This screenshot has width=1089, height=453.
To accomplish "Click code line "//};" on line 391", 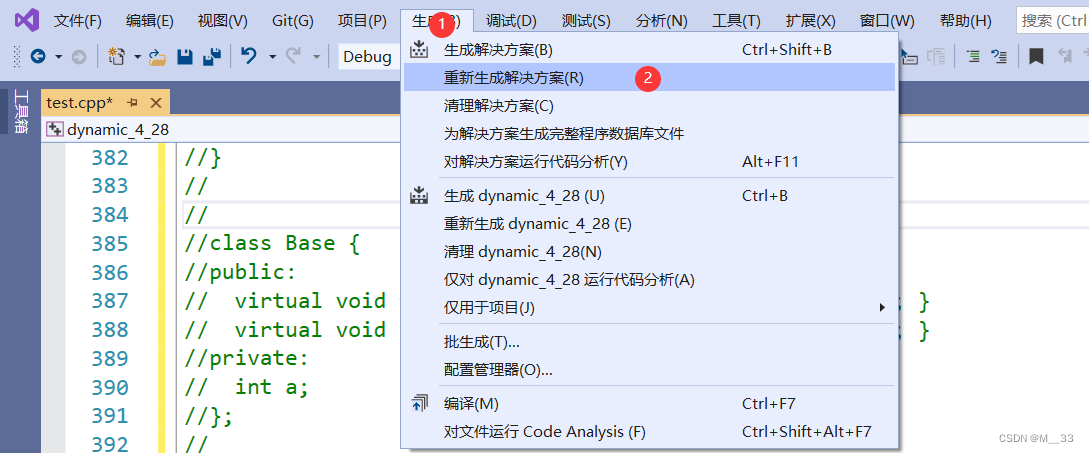I will click(208, 415).
